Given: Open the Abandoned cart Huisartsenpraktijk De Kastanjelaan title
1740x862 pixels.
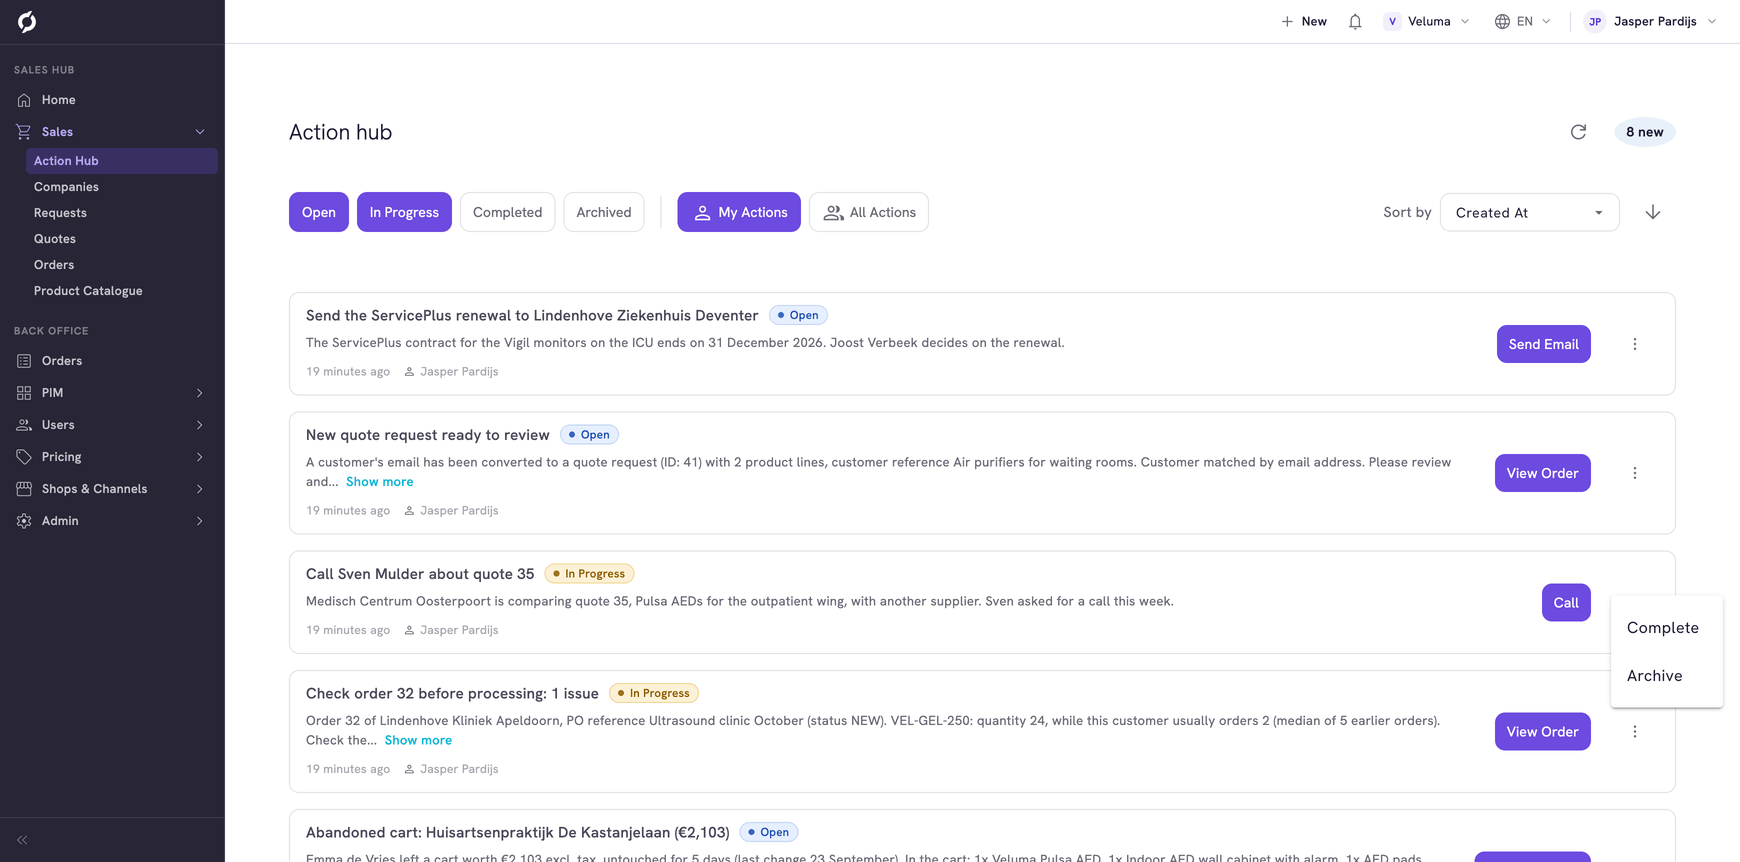Looking at the screenshot, I should 517,832.
